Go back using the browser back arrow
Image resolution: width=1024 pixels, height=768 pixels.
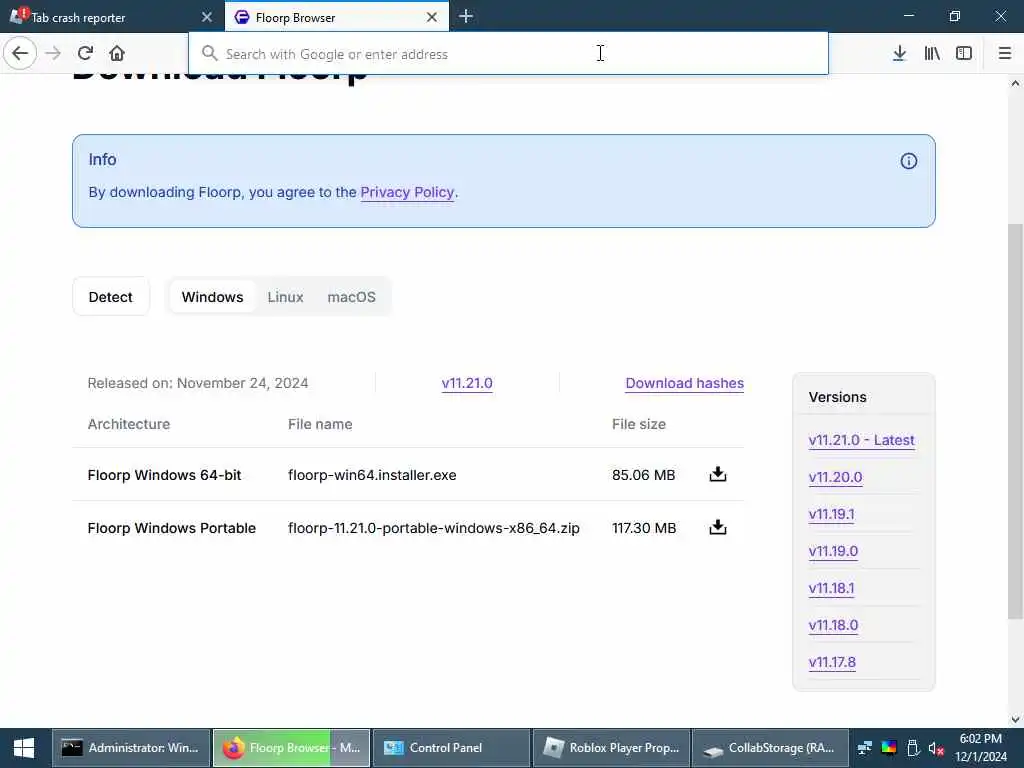[x=20, y=54]
